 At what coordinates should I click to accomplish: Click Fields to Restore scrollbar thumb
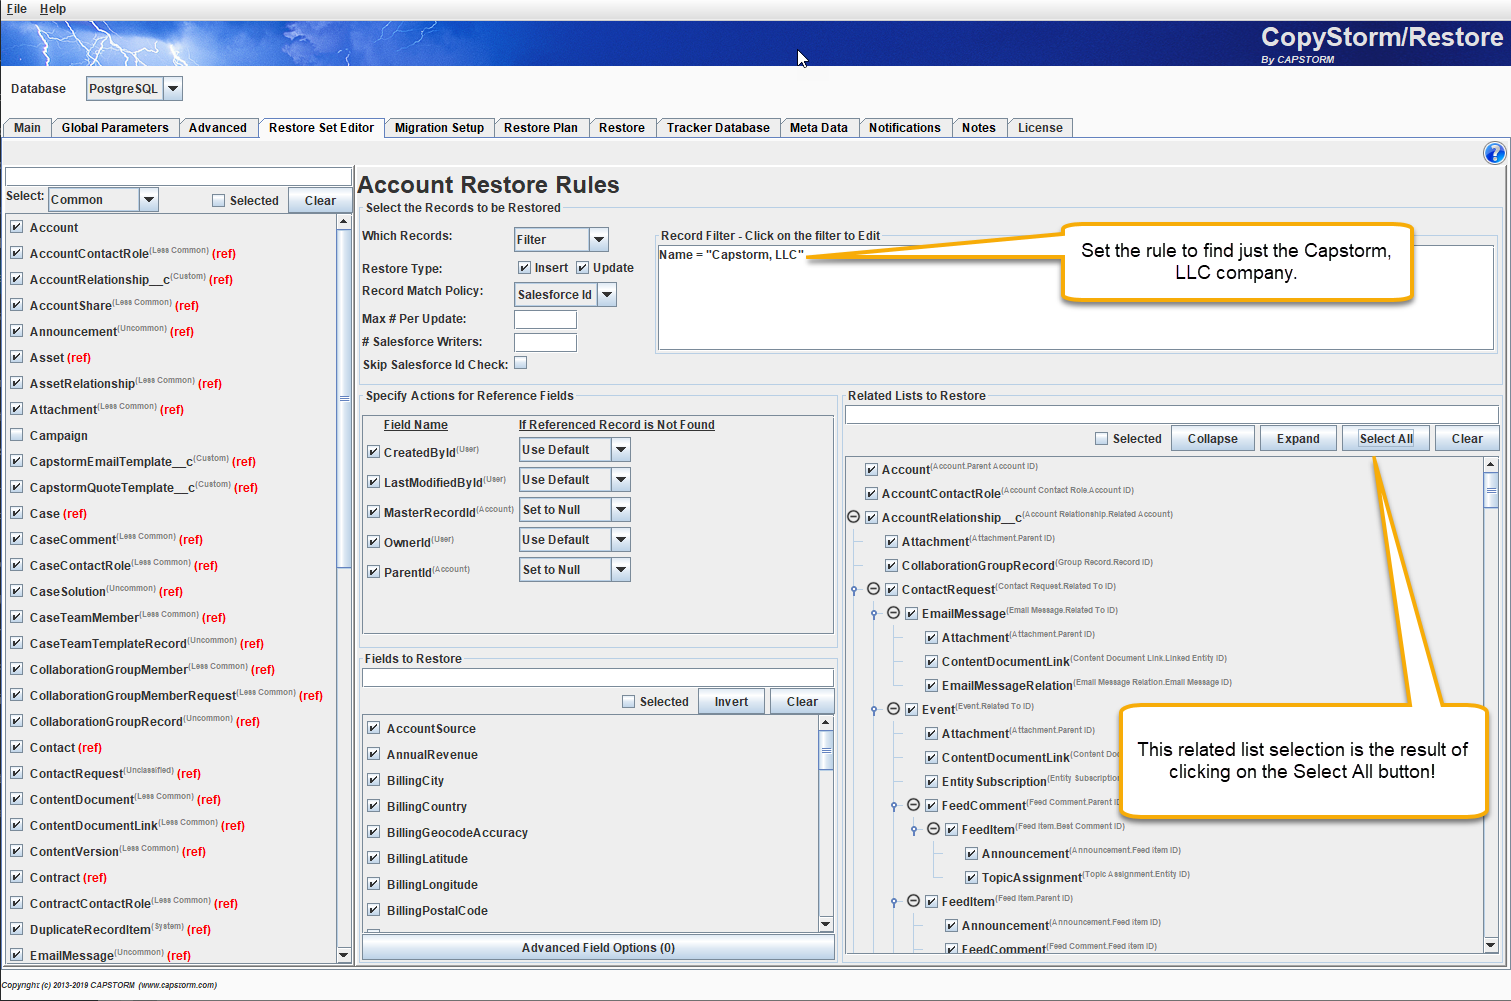(826, 750)
